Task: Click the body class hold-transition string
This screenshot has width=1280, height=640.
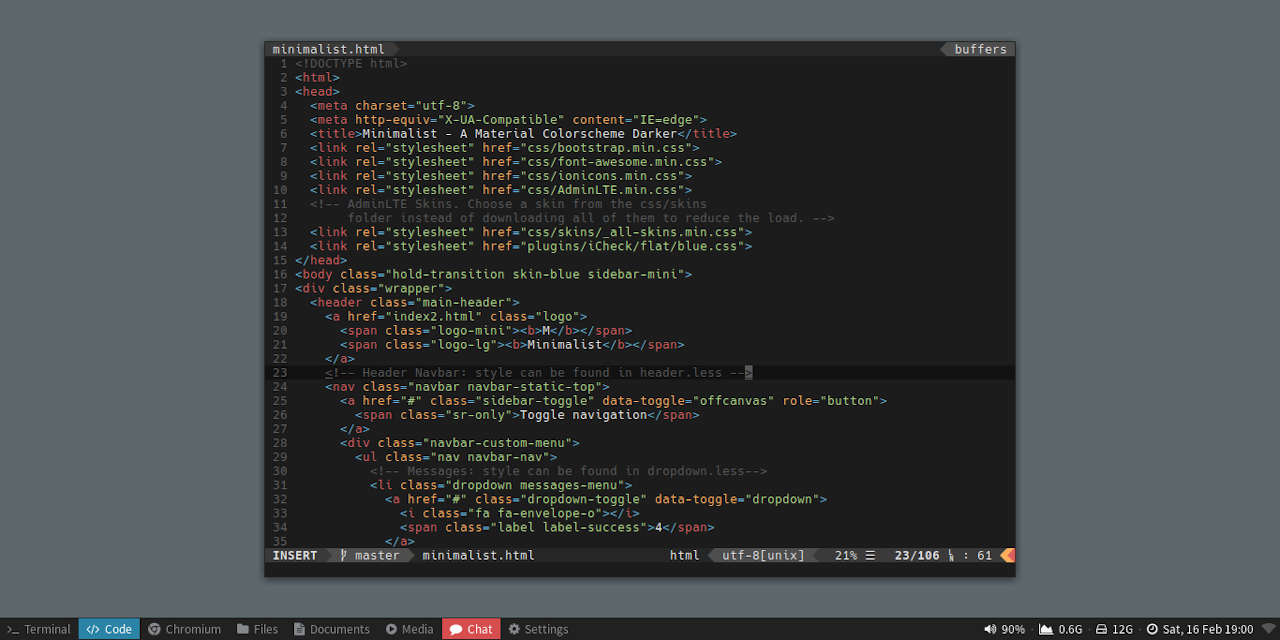Action: coord(534,273)
